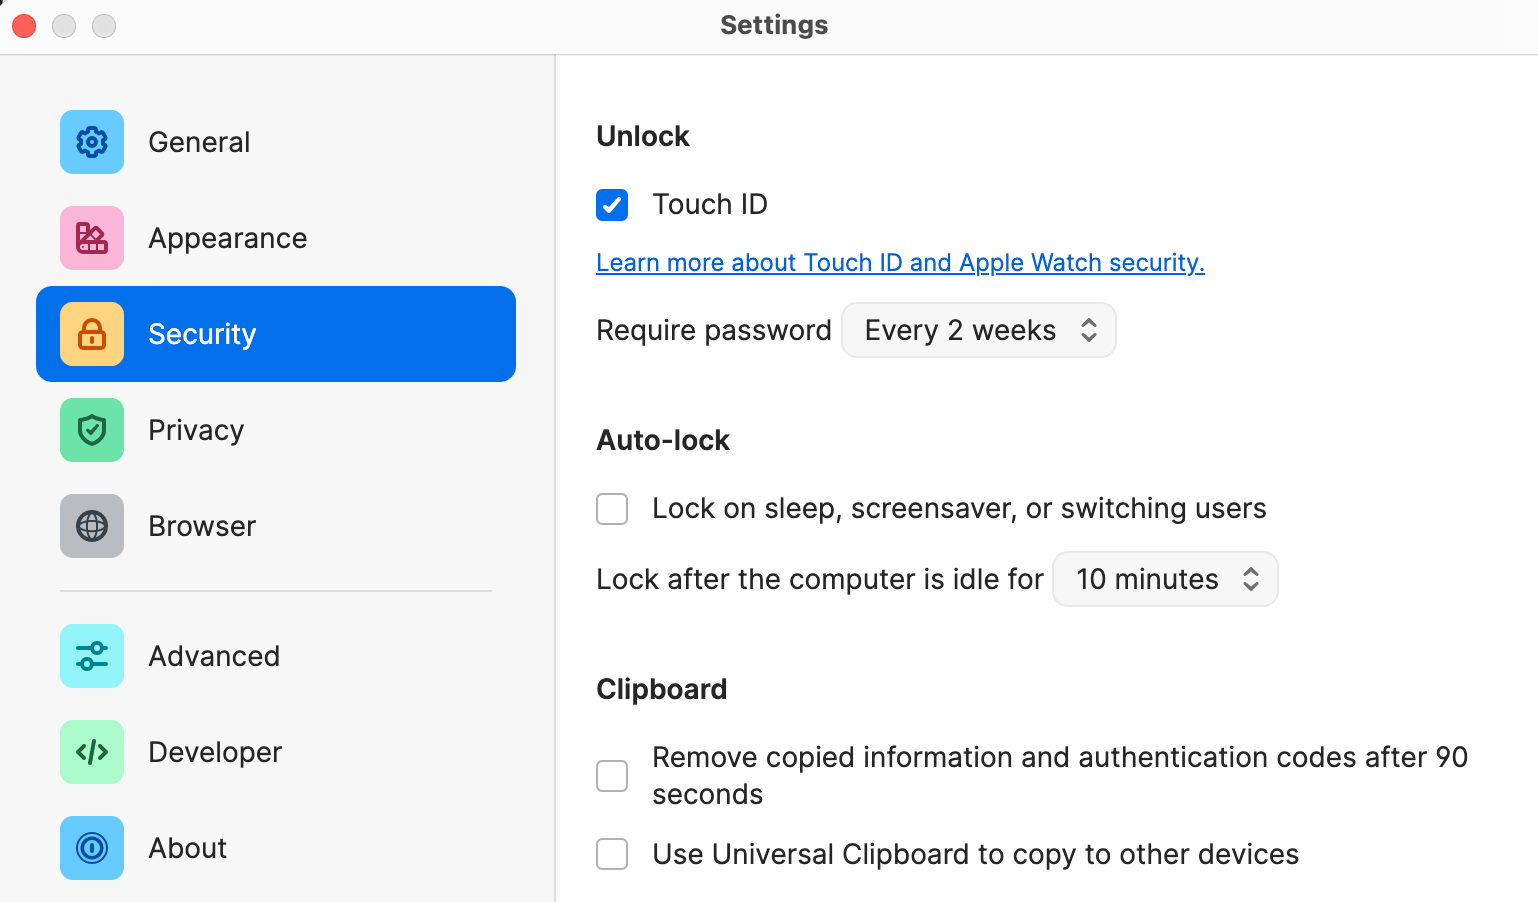The image size is (1538, 902).
Task: Click the gray Browser globe icon
Action: (92, 526)
